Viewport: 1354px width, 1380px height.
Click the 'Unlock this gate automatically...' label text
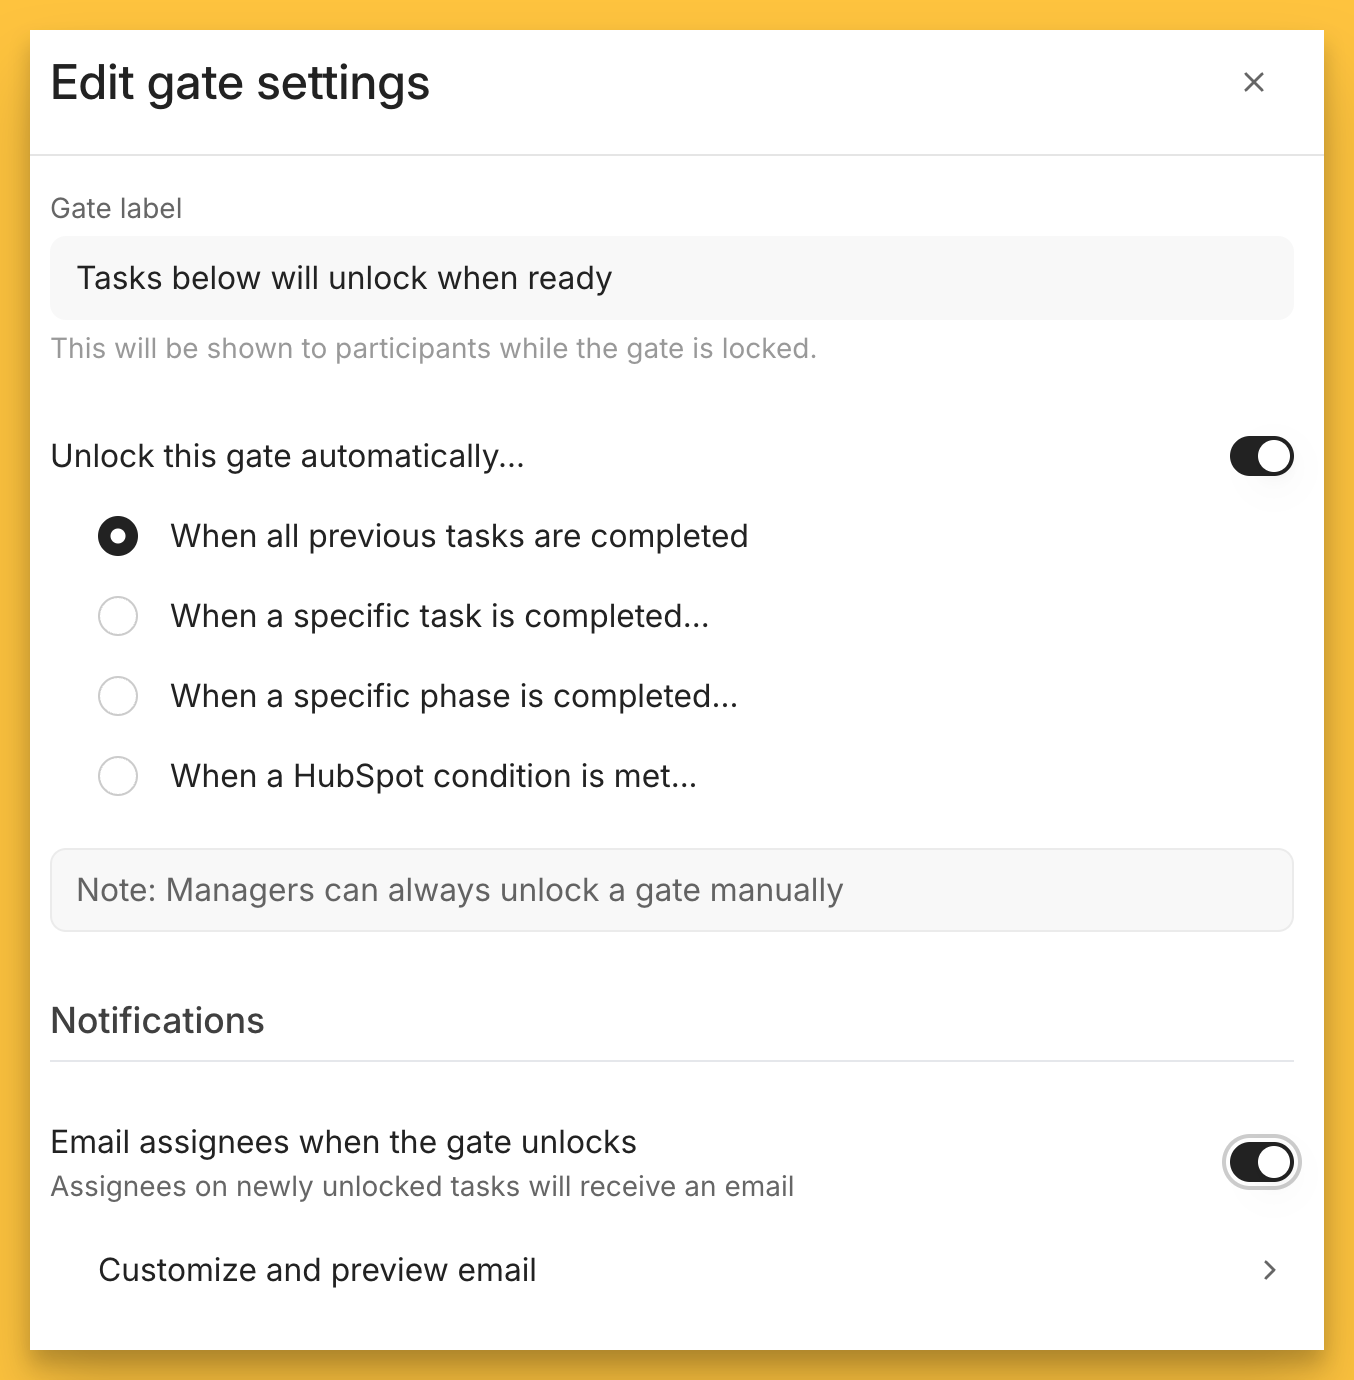[x=287, y=456]
